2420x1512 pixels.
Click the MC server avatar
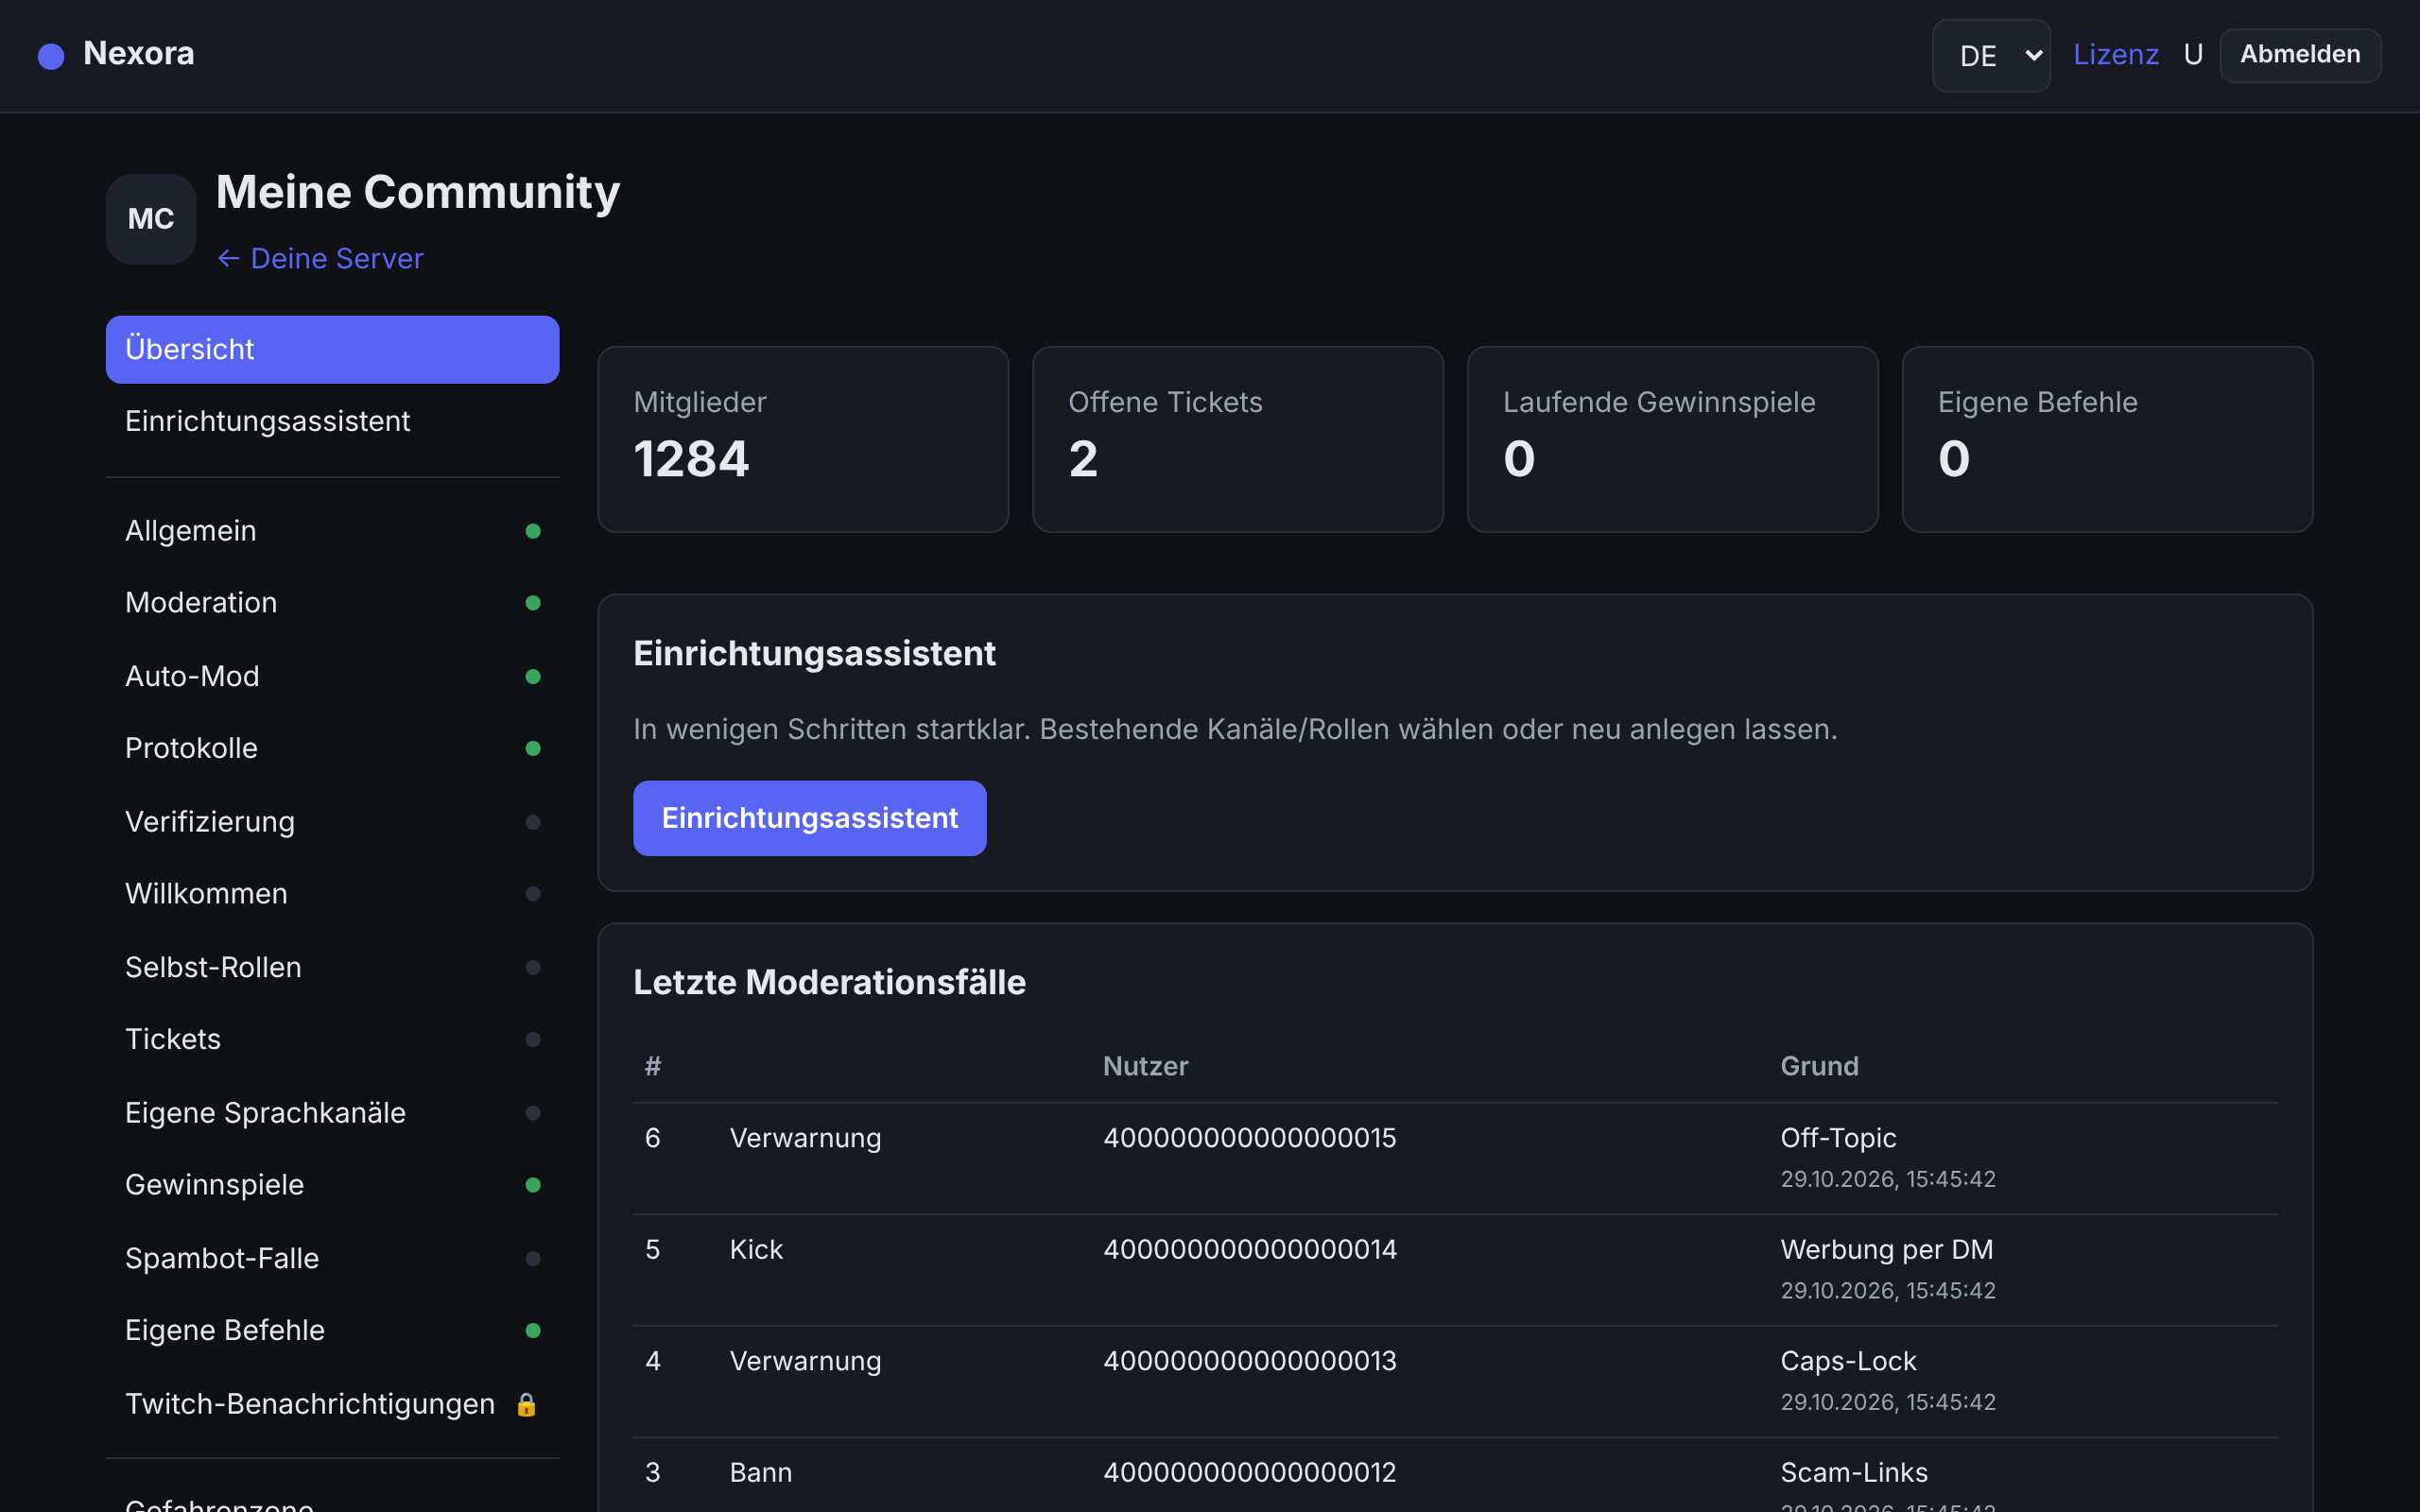tap(151, 219)
